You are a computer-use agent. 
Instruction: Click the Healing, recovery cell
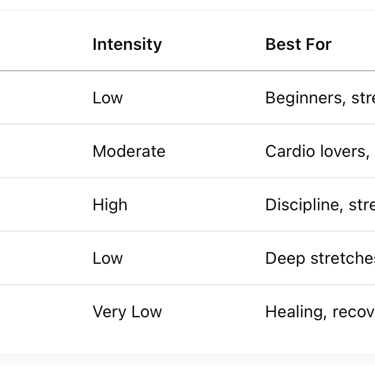pos(320,312)
